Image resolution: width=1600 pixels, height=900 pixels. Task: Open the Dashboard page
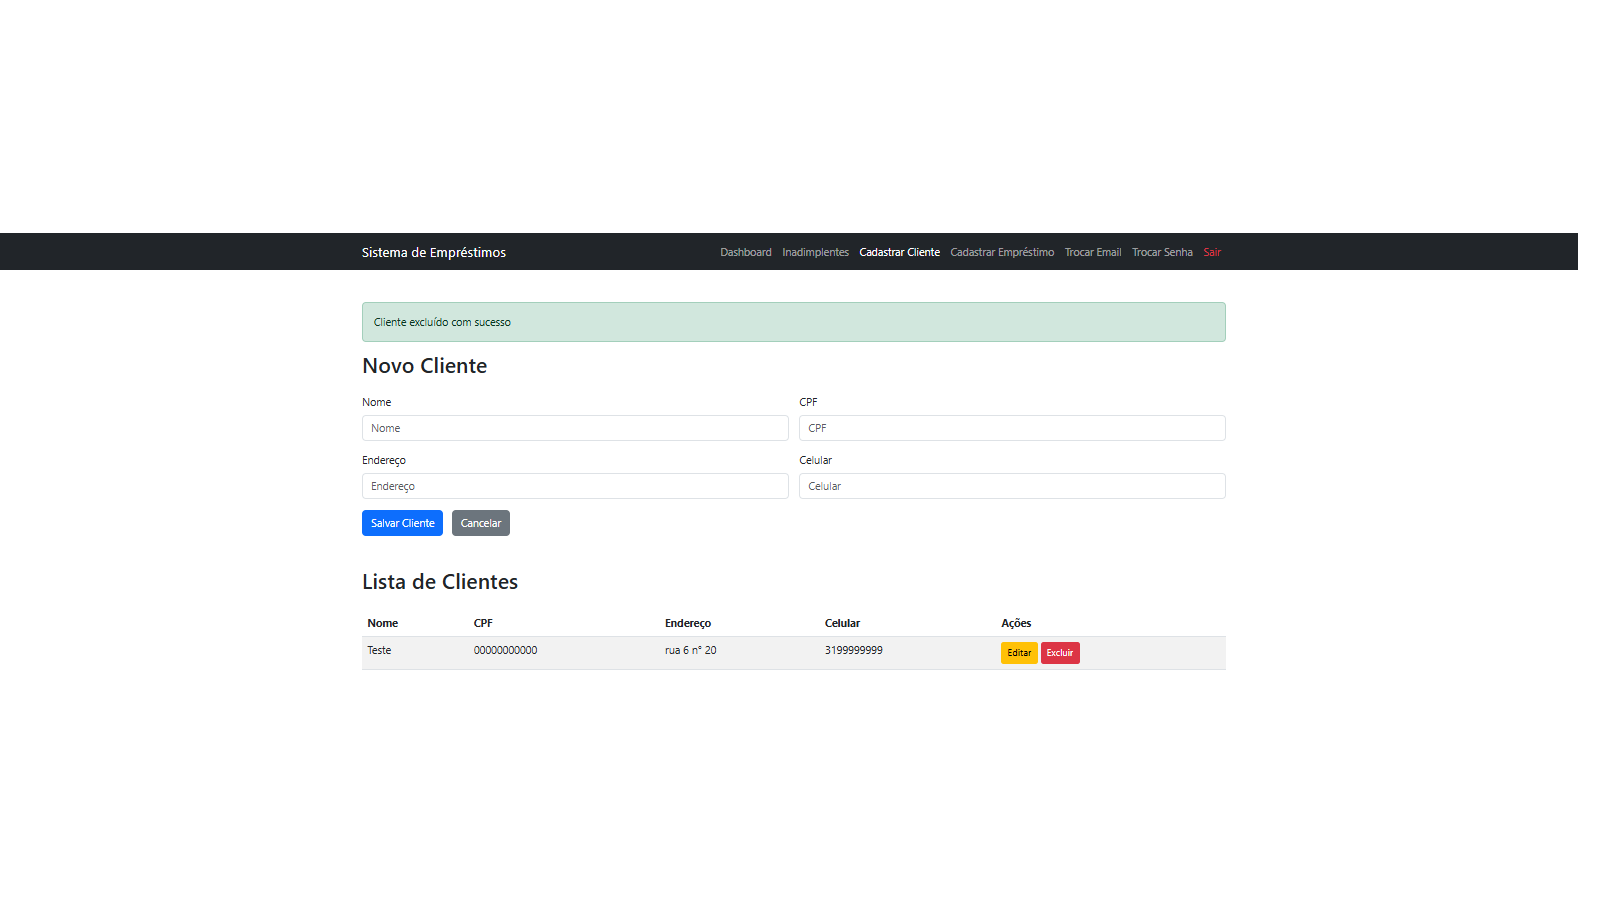point(745,252)
